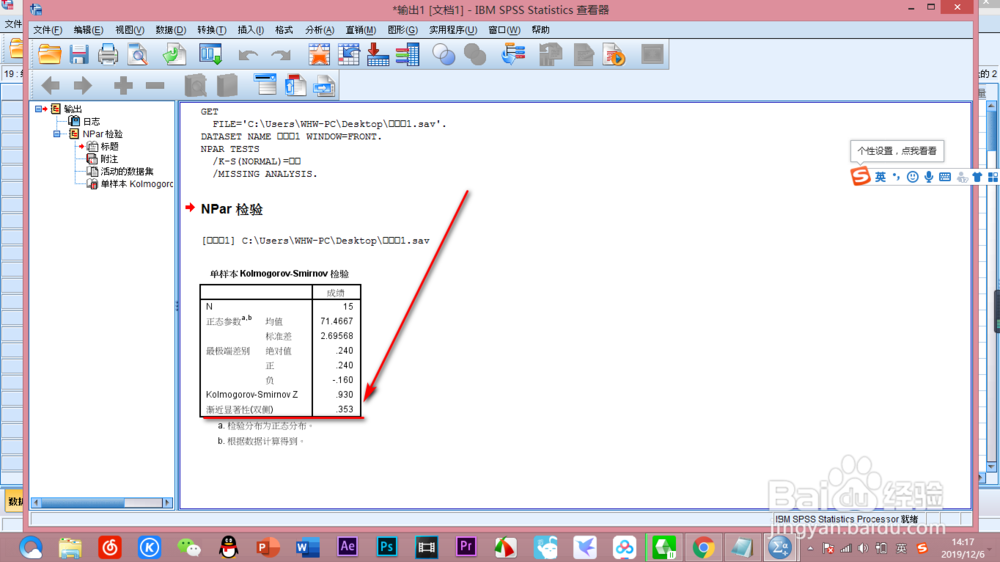Open the 窗口(W) menu

(x=504, y=30)
